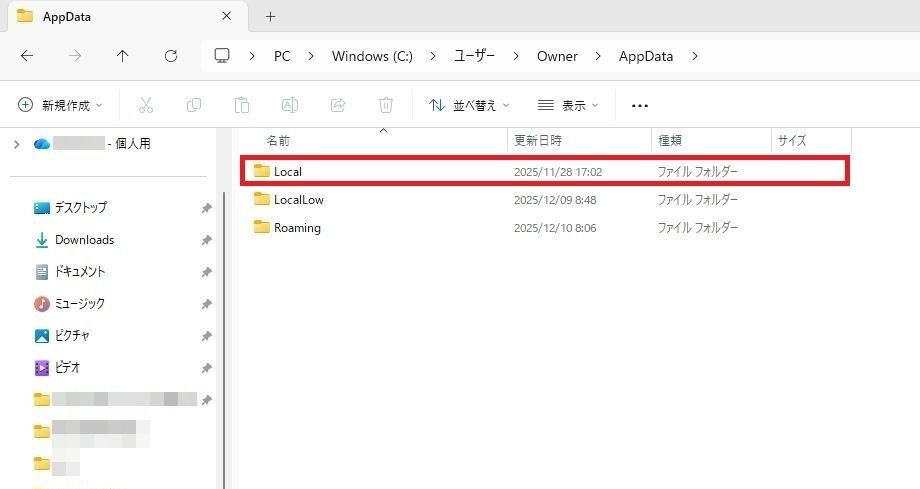Click the Delete trash can icon
920x489 pixels.
pyautogui.click(x=386, y=105)
